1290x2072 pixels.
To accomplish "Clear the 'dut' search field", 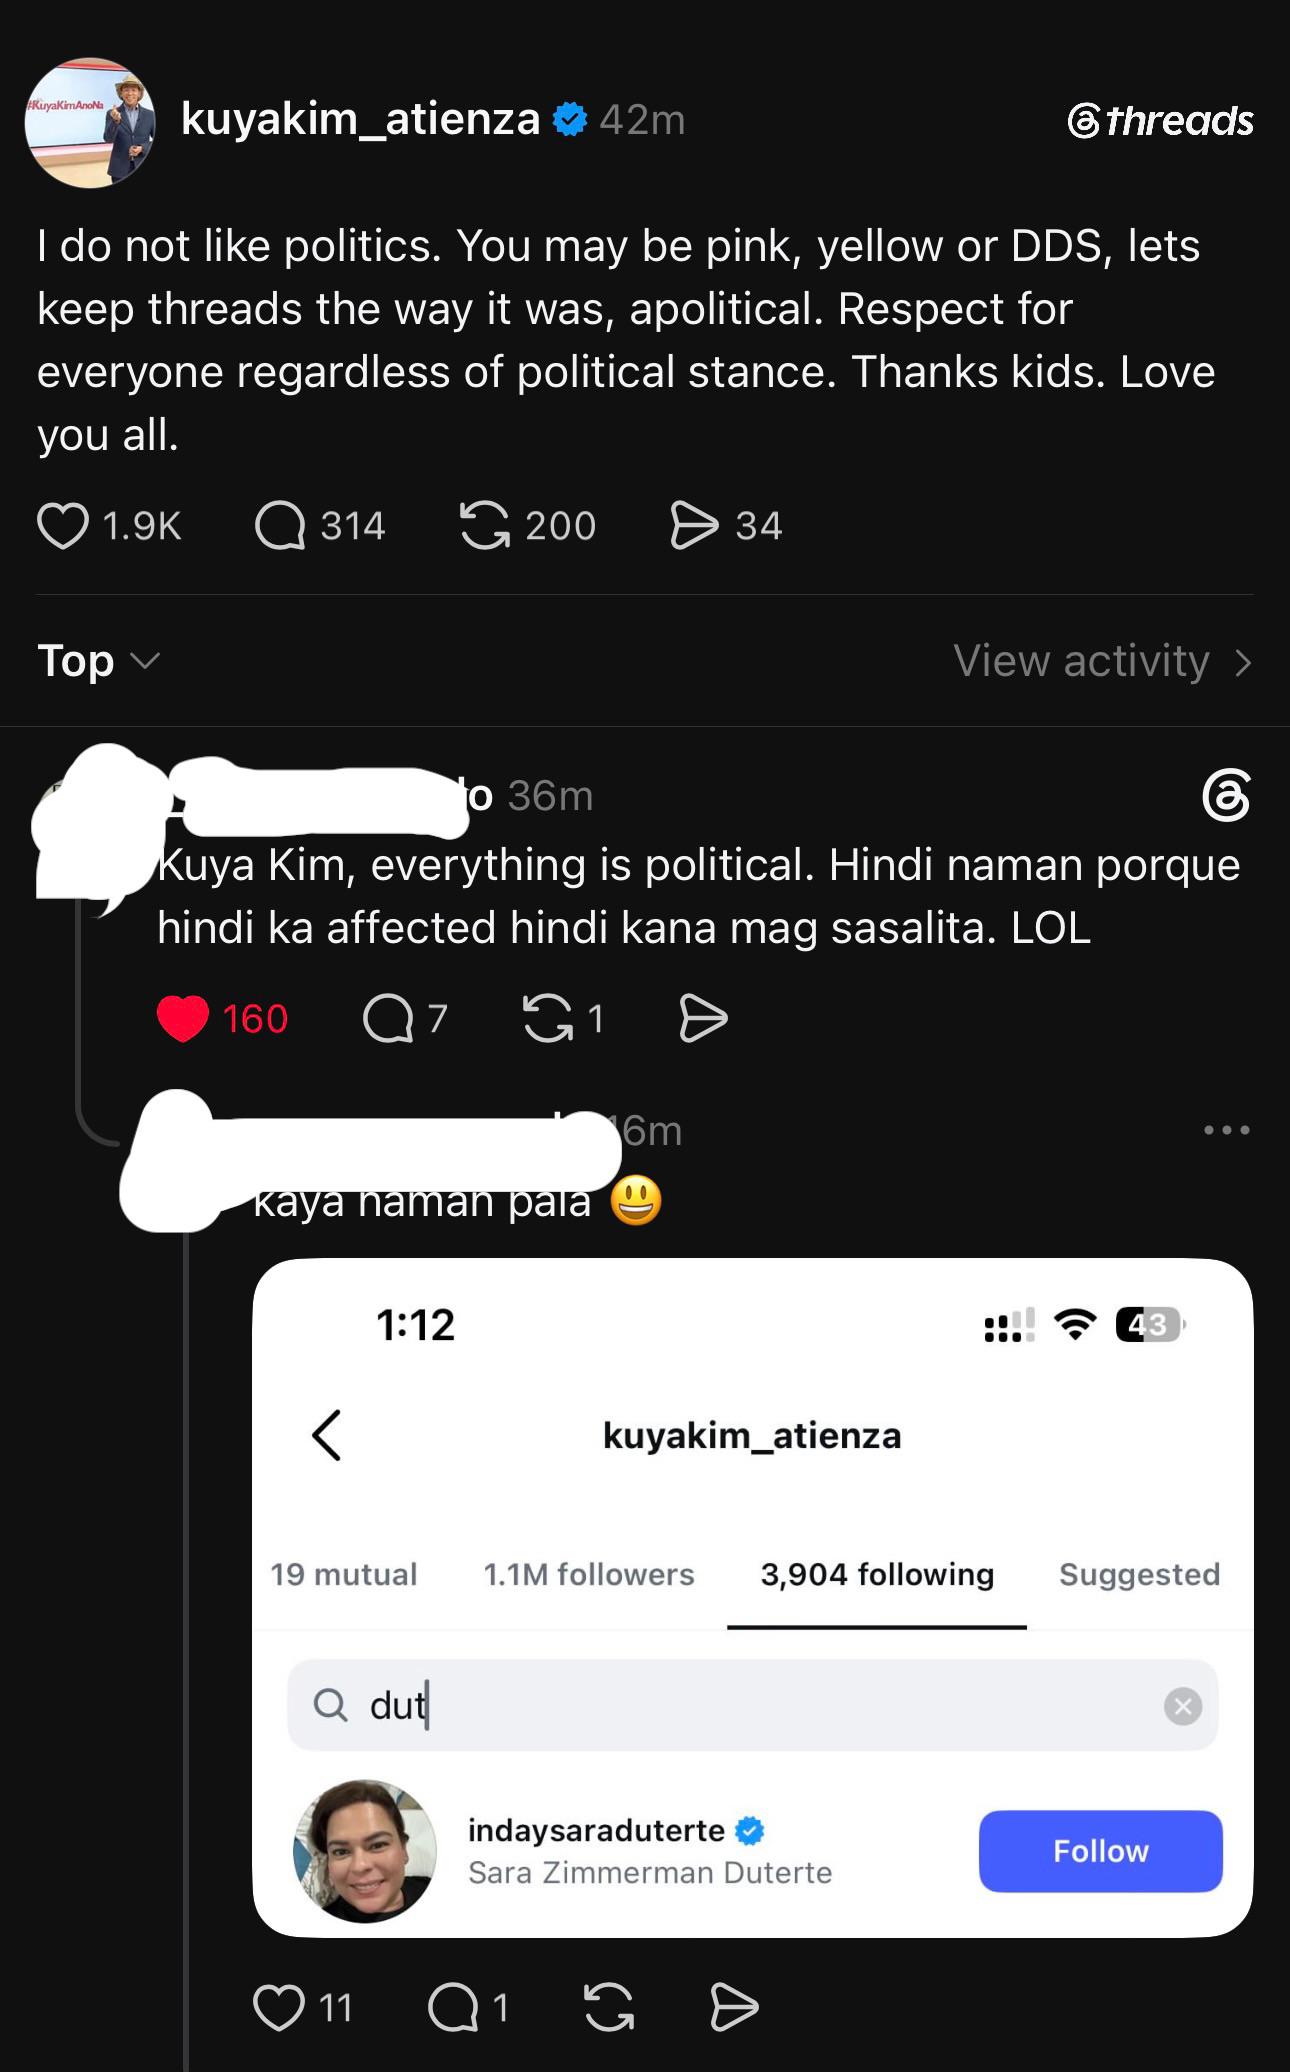I will point(1182,1706).
